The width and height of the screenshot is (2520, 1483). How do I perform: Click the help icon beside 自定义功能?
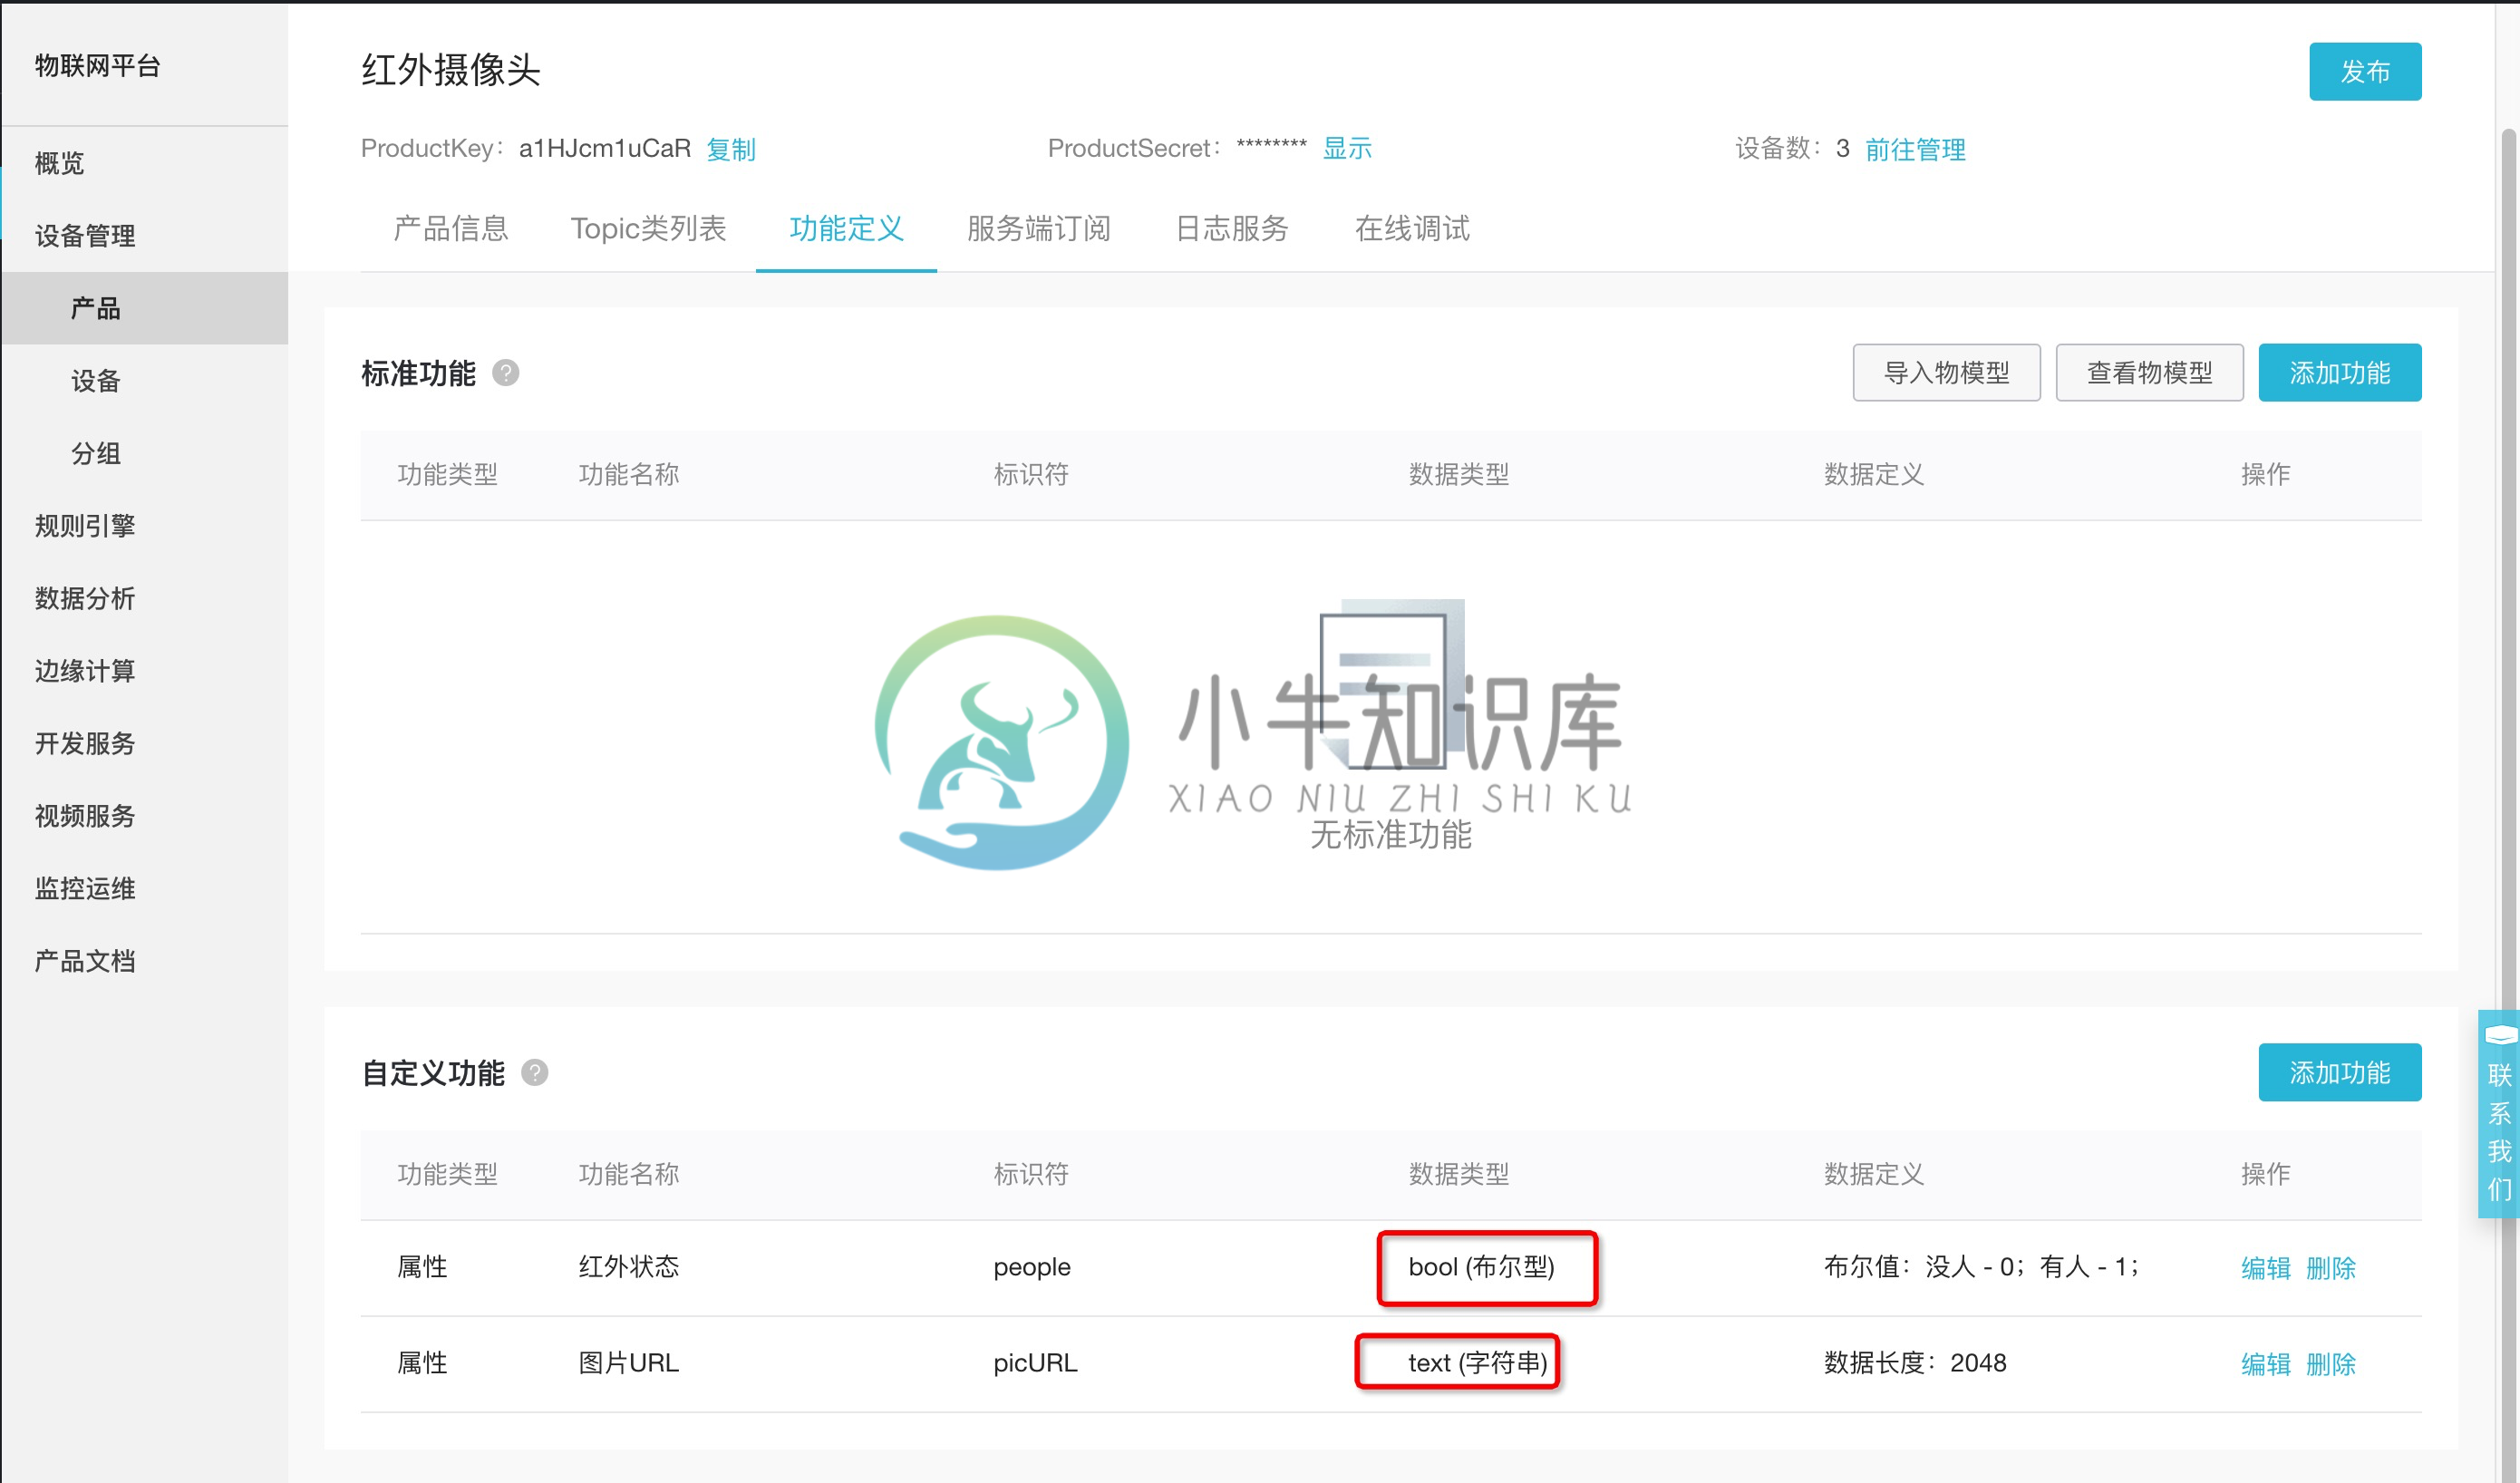[x=535, y=1073]
